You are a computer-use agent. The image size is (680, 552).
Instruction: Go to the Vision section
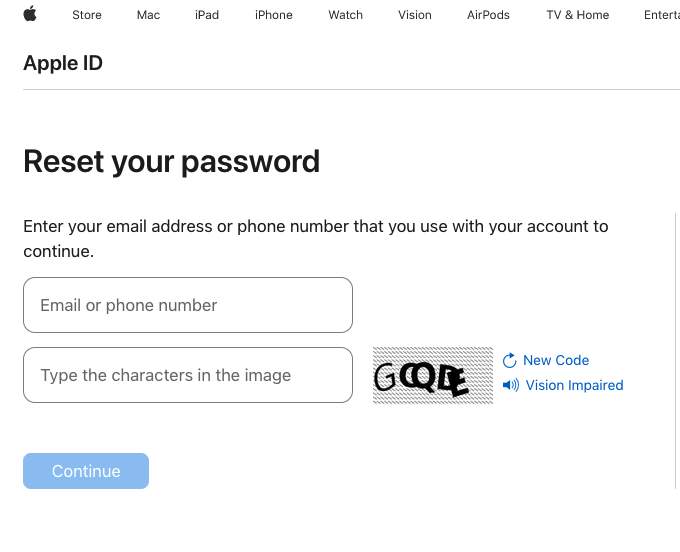click(415, 15)
